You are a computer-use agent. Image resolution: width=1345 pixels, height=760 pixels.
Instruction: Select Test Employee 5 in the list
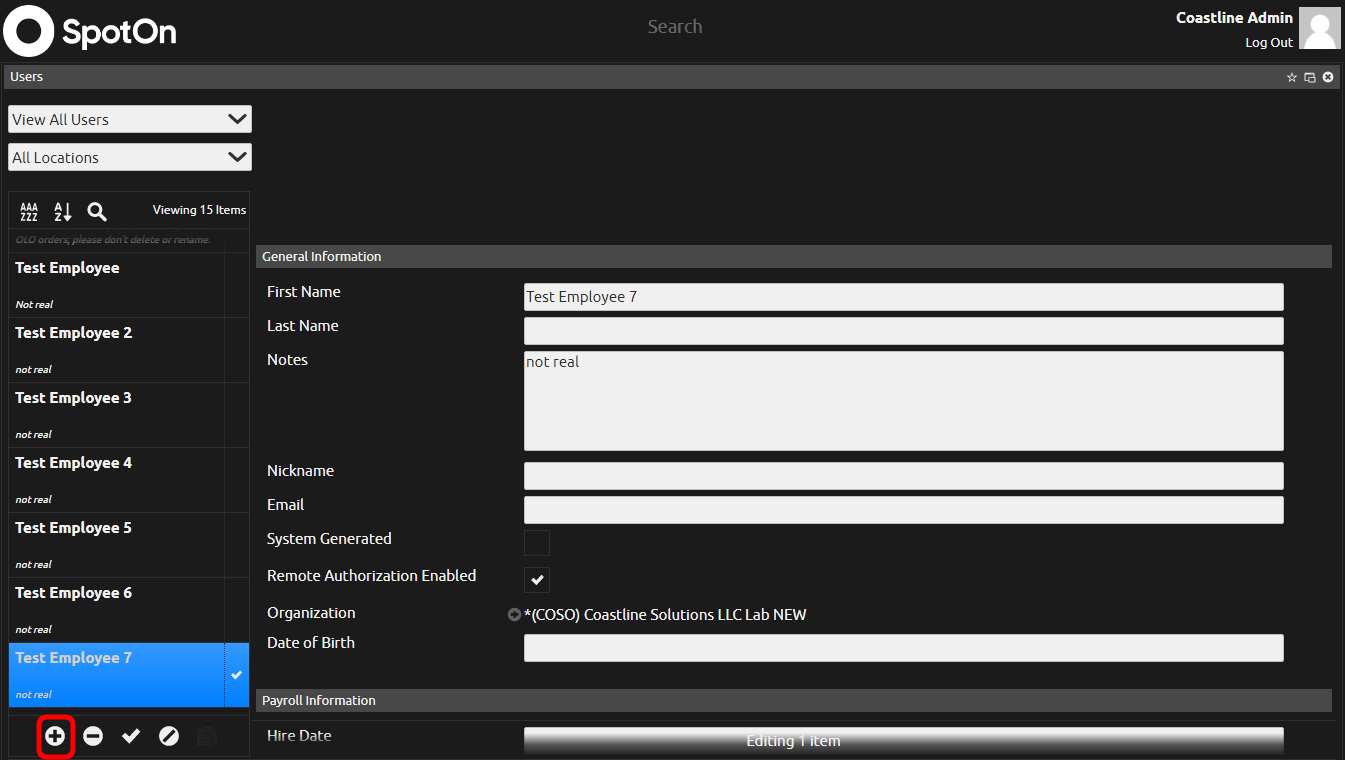coord(116,545)
